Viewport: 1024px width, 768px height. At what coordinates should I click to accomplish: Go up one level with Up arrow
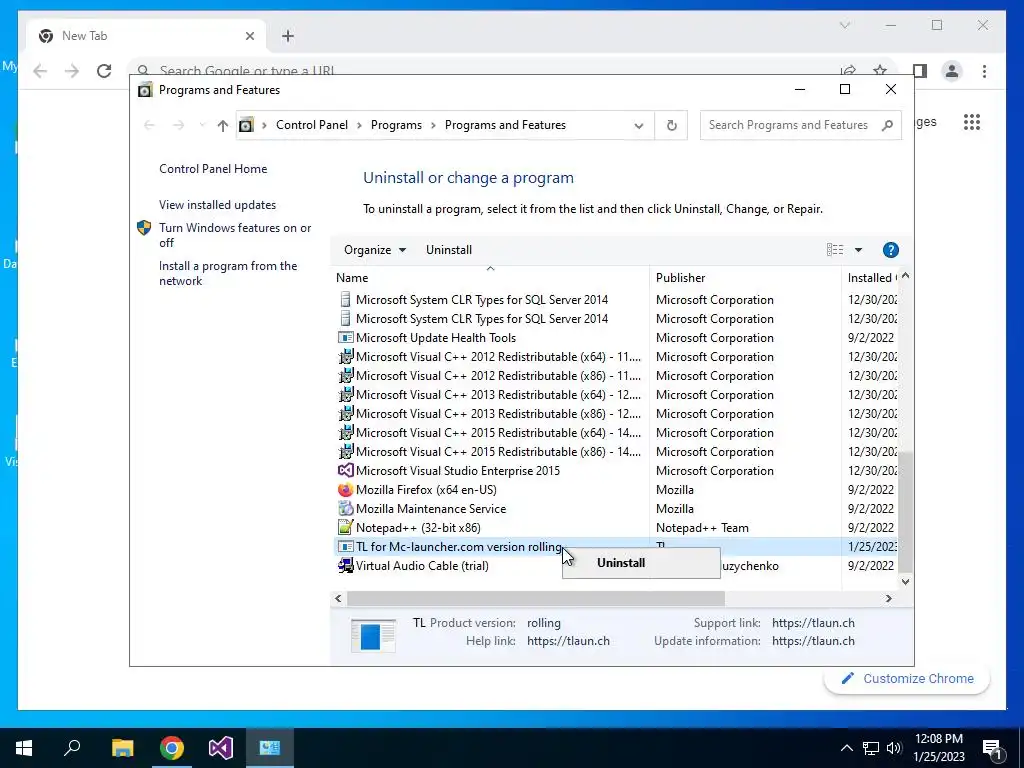(223, 125)
